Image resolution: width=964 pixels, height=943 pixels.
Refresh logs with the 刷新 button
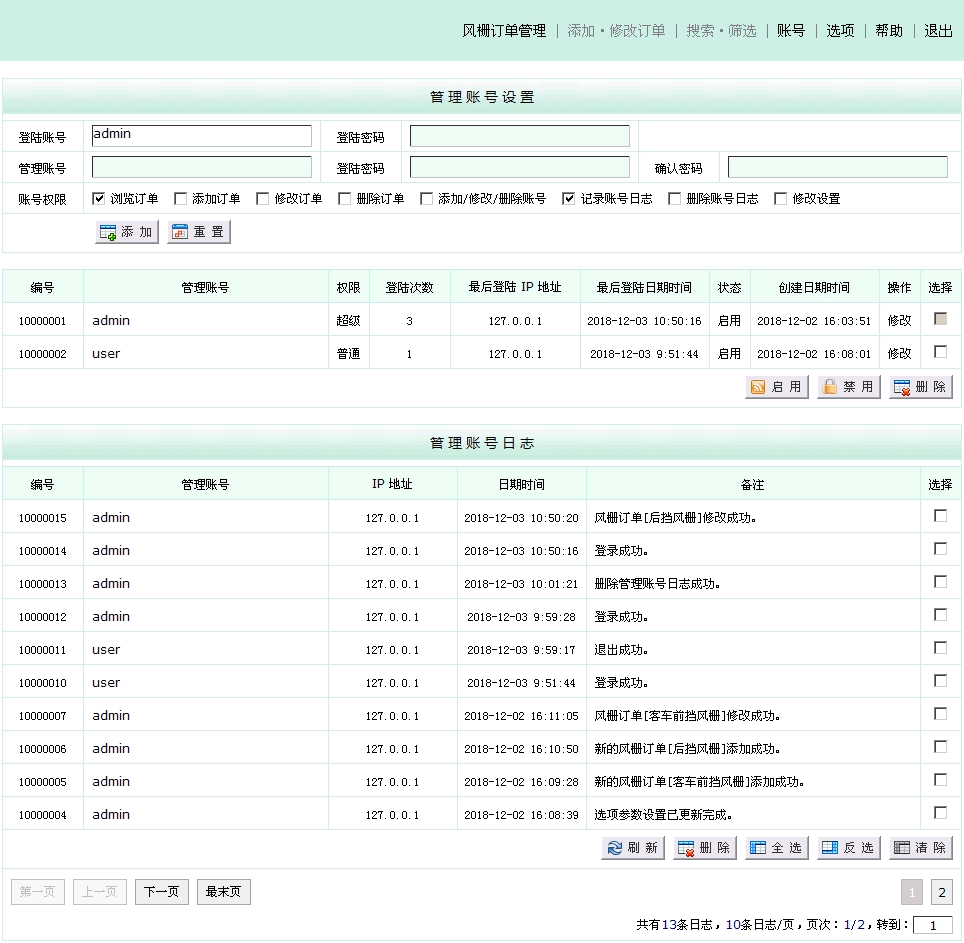coord(632,848)
